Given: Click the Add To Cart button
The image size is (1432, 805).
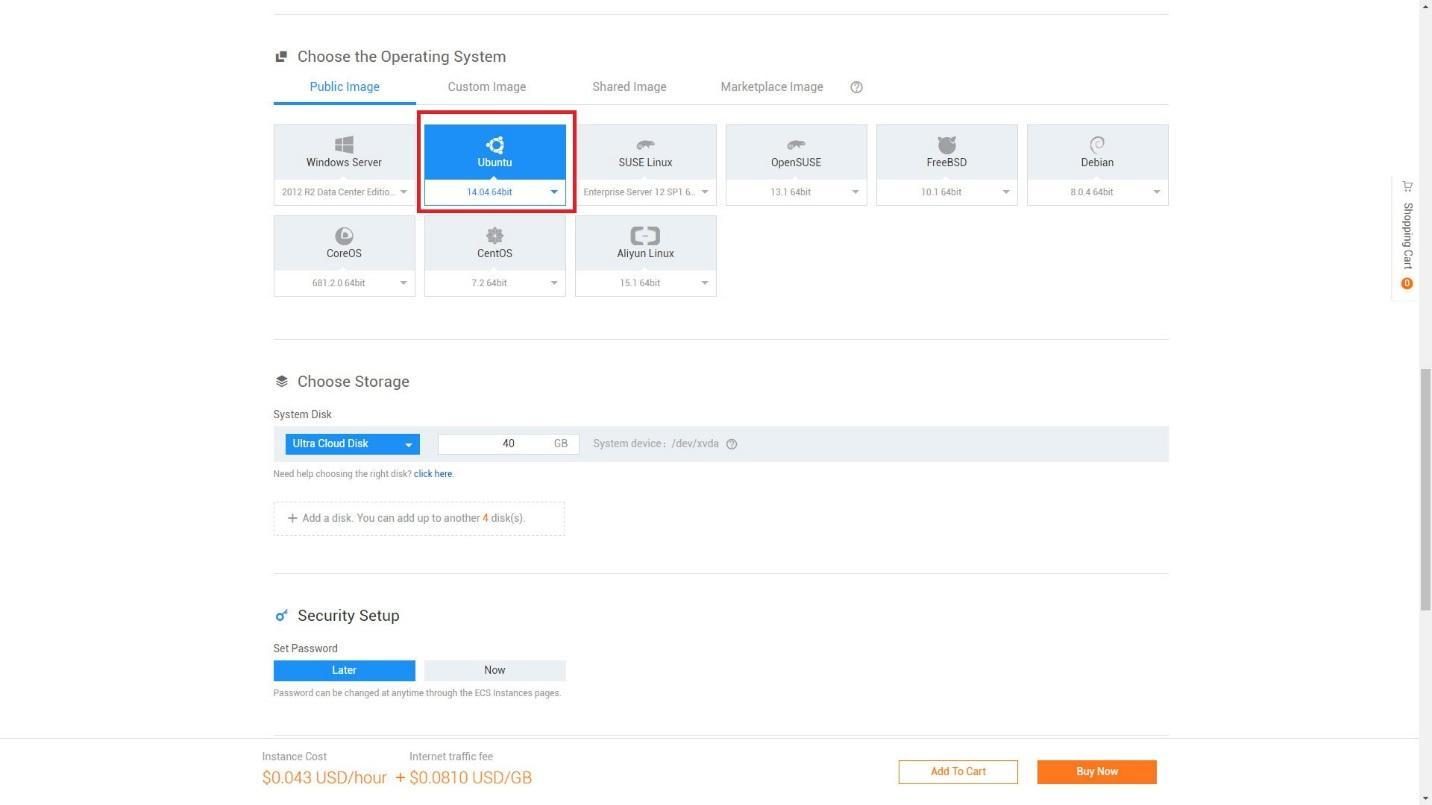Looking at the screenshot, I should (x=958, y=771).
